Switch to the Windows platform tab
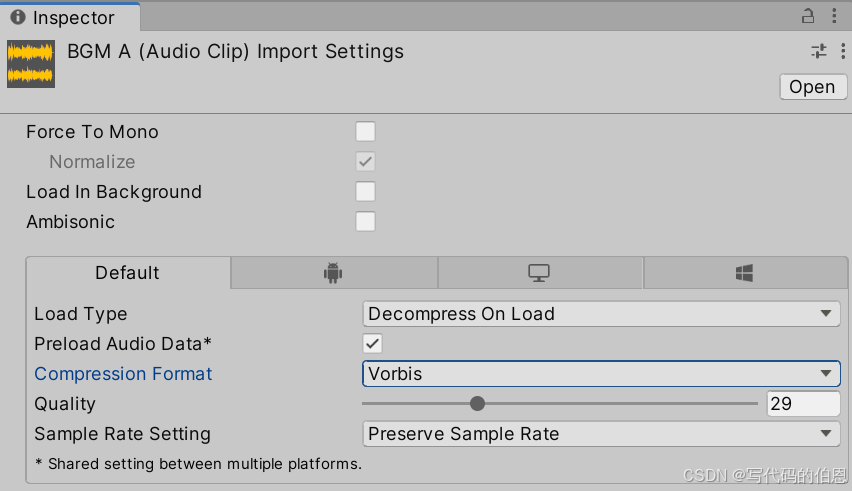 pyautogui.click(x=744, y=273)
